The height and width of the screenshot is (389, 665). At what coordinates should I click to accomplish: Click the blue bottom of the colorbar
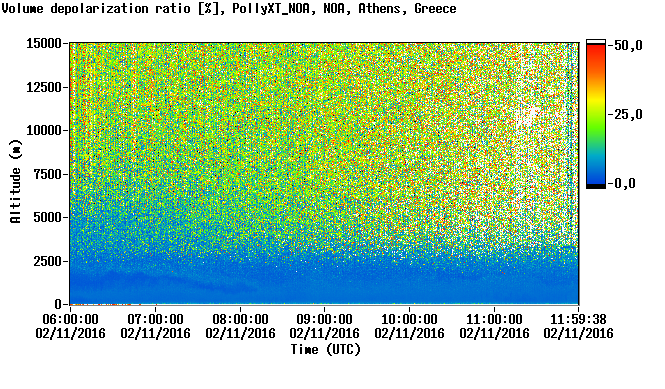[596, 176]
